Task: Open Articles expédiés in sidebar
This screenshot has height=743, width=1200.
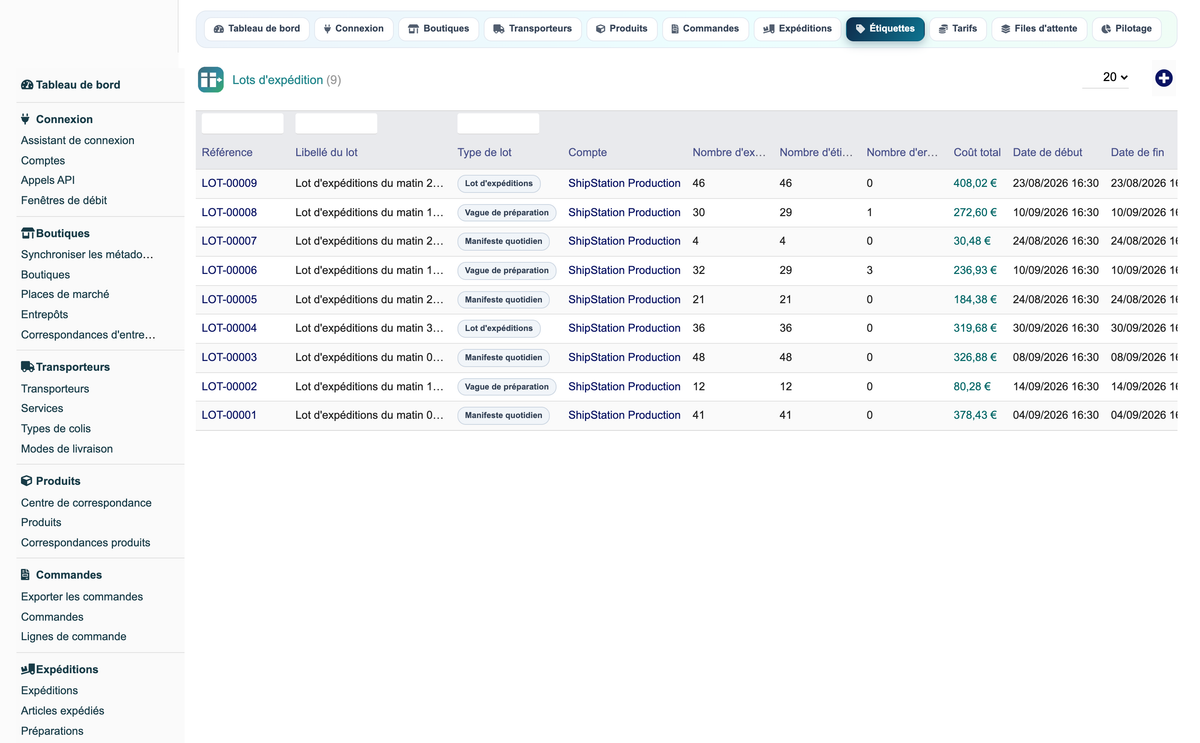Action: (63, 711)
